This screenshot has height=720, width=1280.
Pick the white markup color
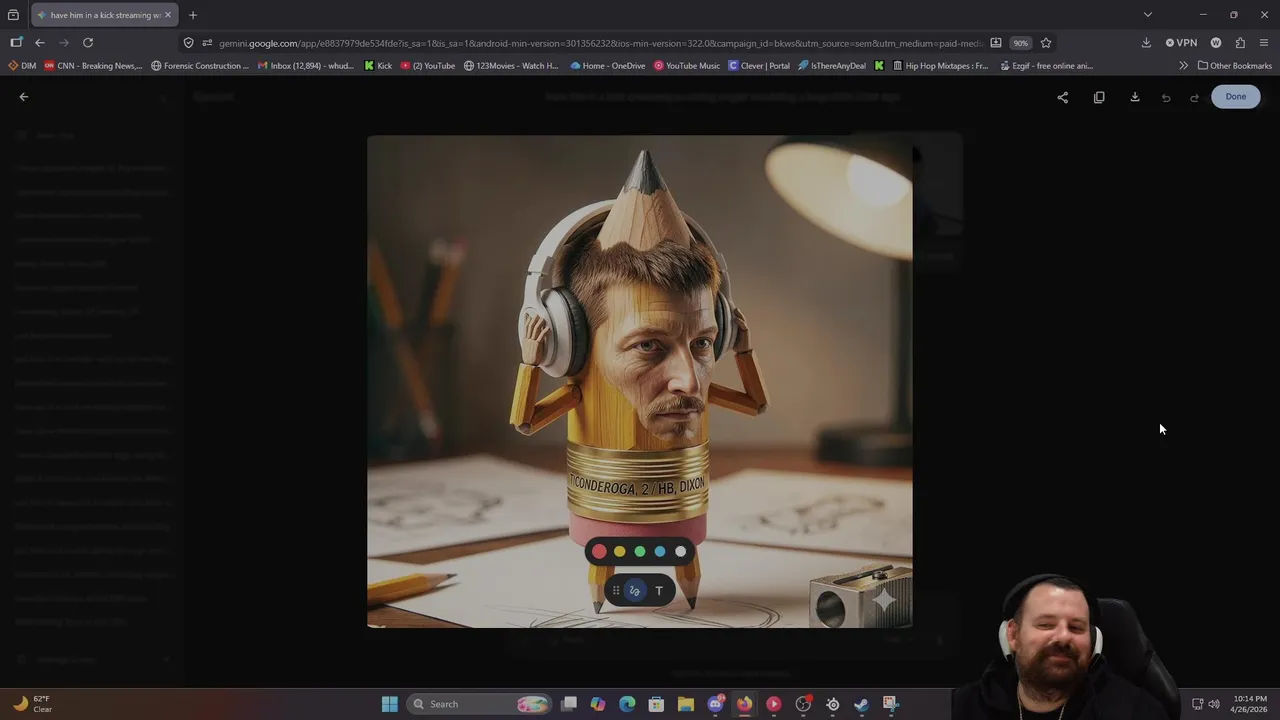(681, 551)
